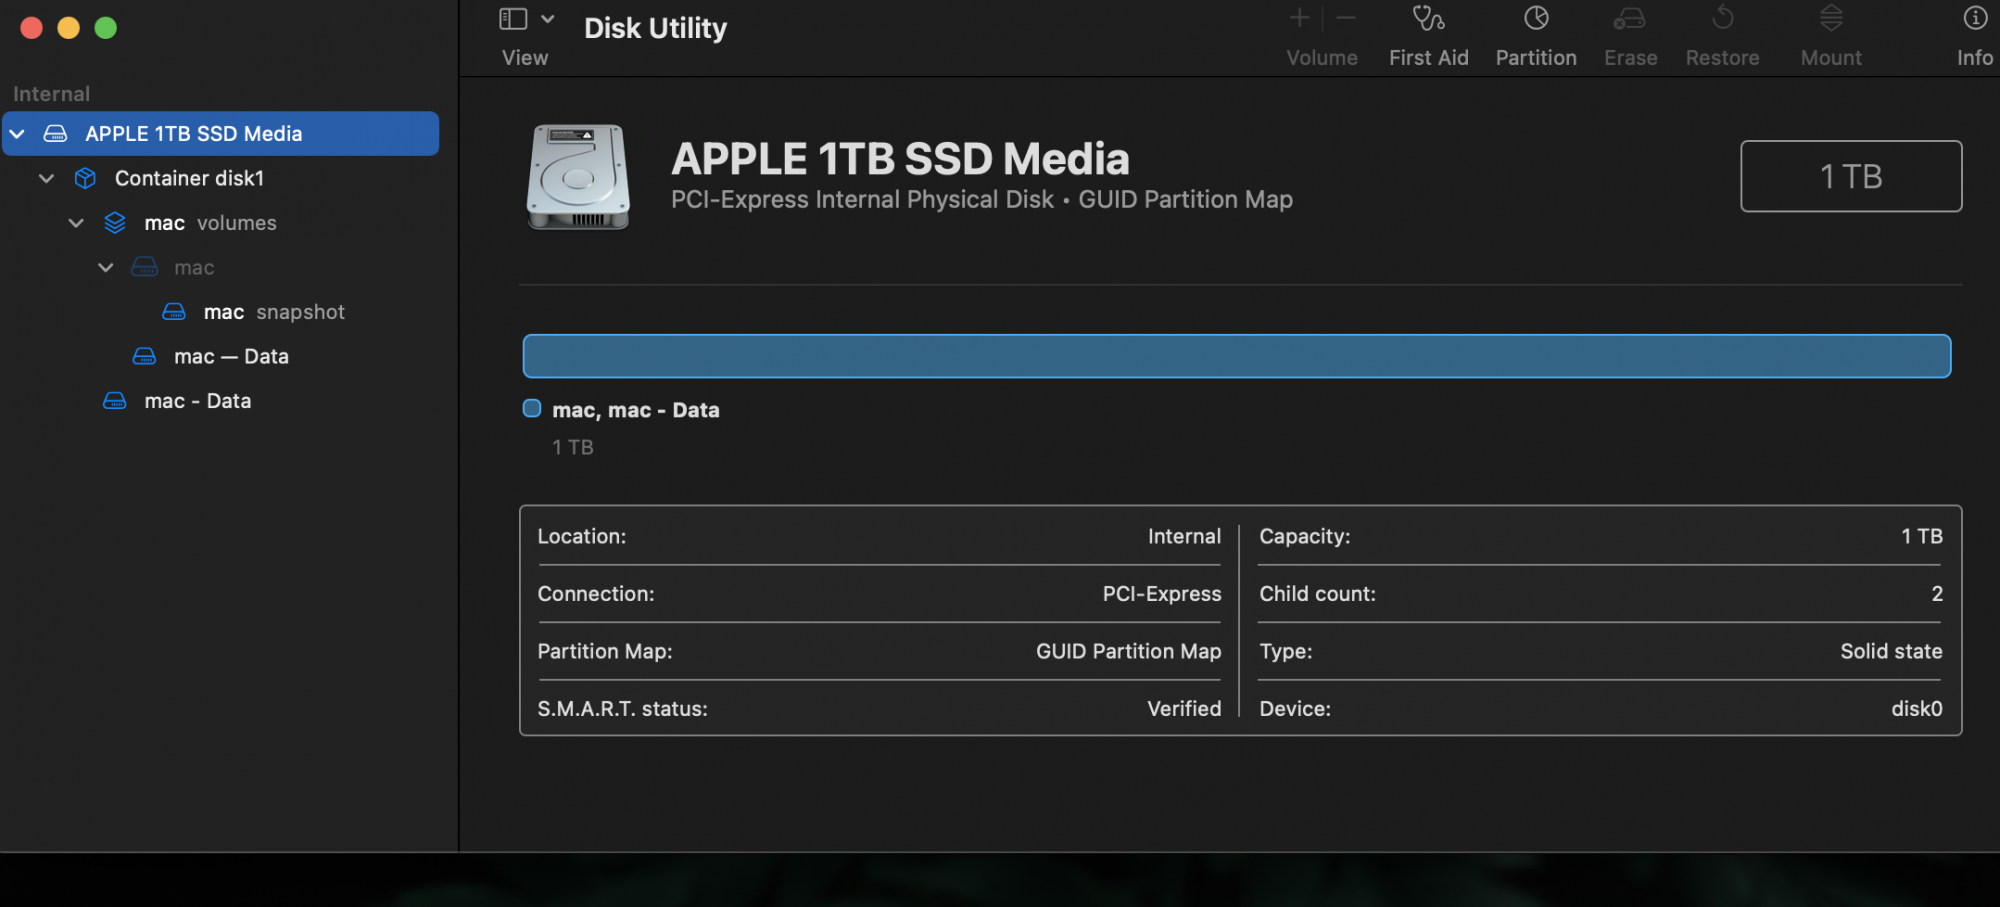The height and width of the screenshot is (907, 2000).
Task: Click the blue disk usage bar
Action: click(x=1237, y=356)
